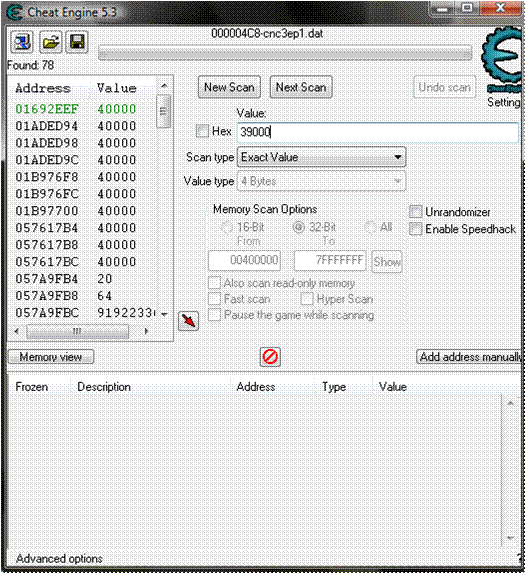Open the process list computer icon
525x573 pixels.
pos(22,42)
